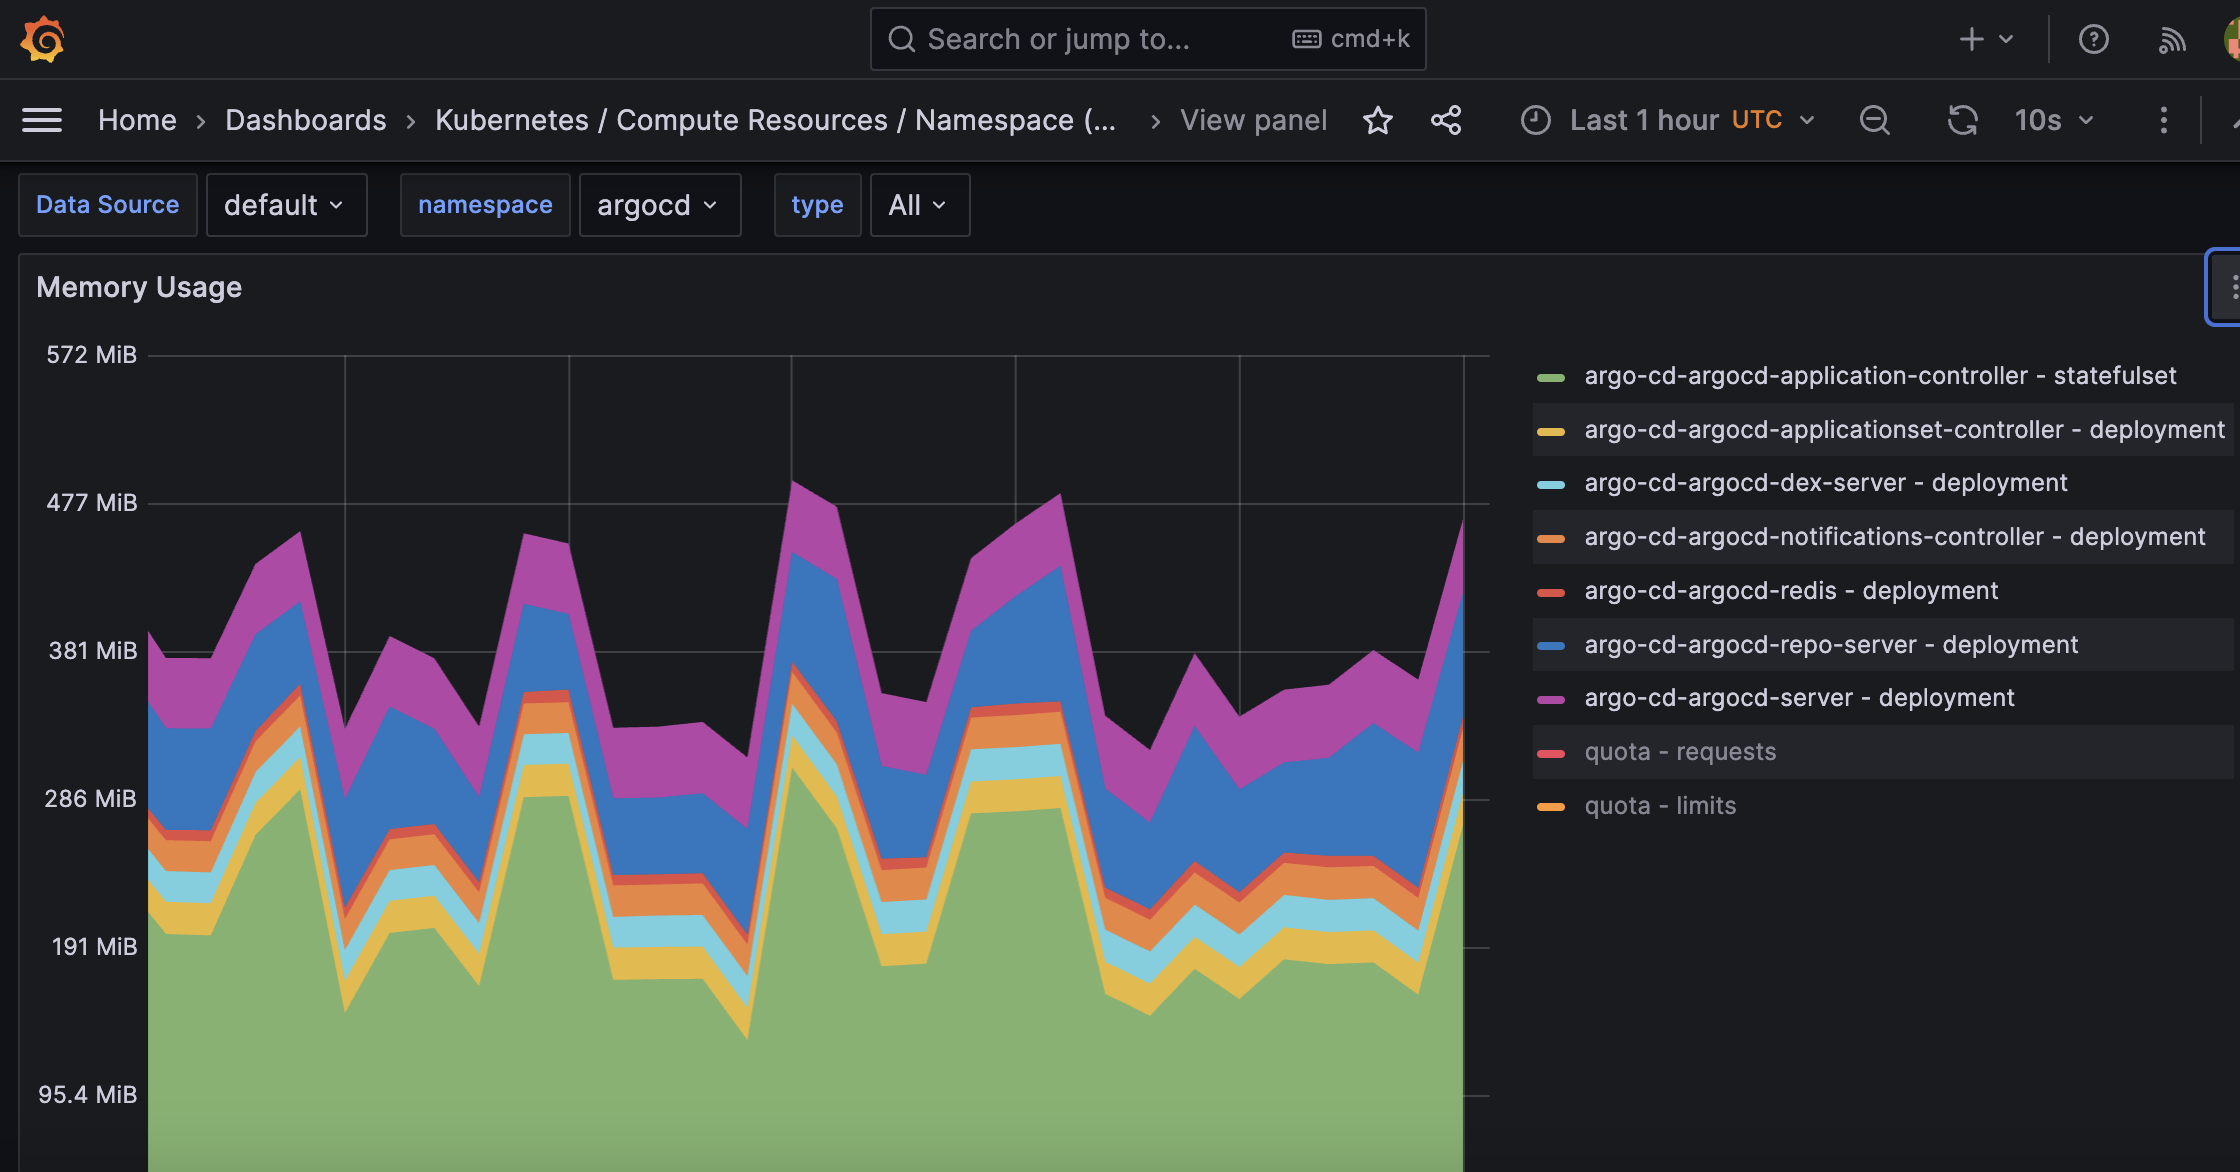Viewport: 2240px width, 1172px height.
Task: Open the news RSS feed icon
Action: pos(2171,39)
